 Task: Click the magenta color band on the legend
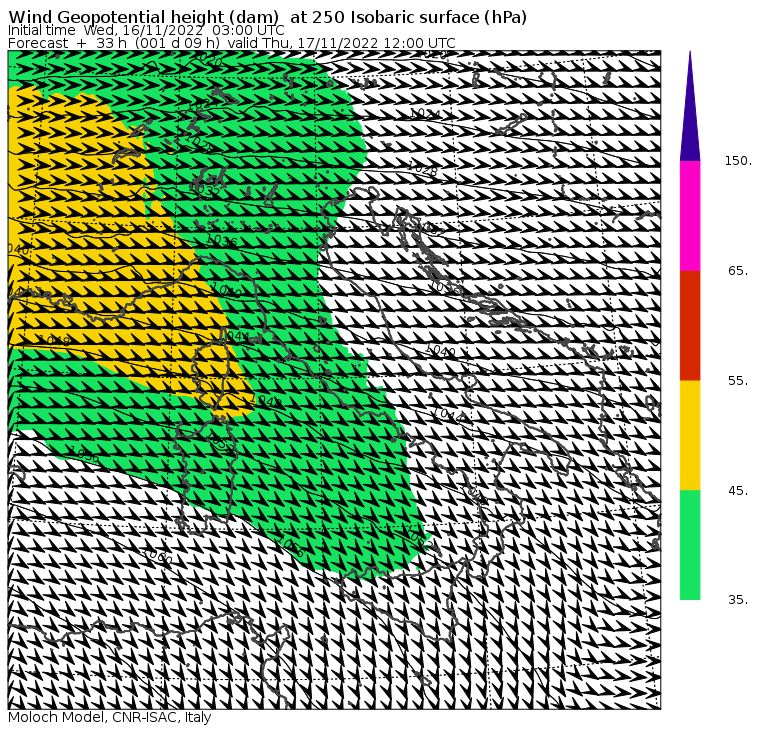tap(690, 216)
